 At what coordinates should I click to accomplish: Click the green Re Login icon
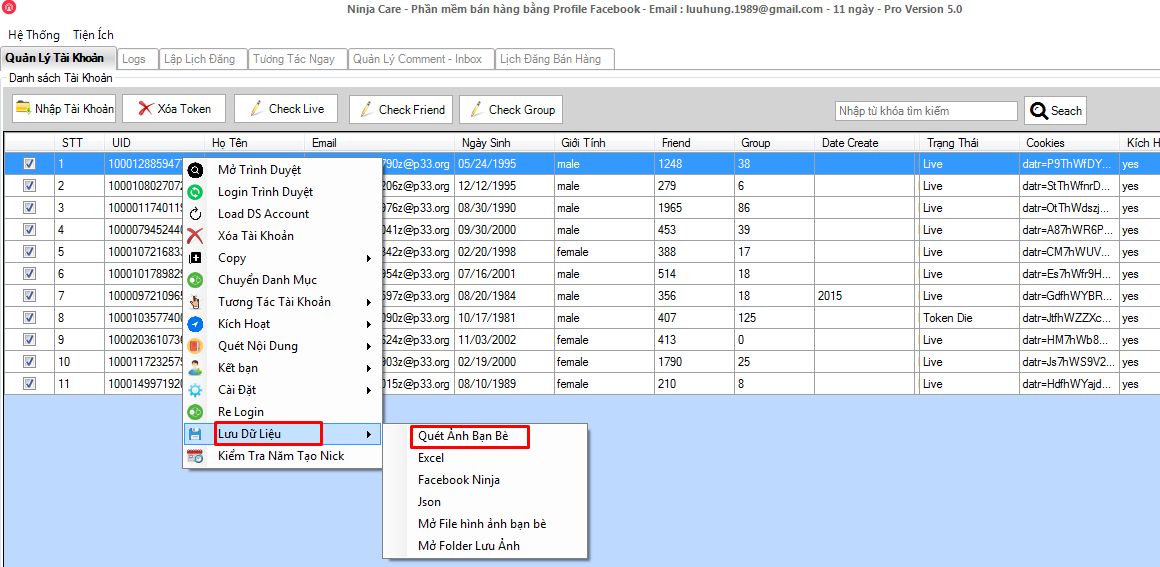(x=195, y=412)
